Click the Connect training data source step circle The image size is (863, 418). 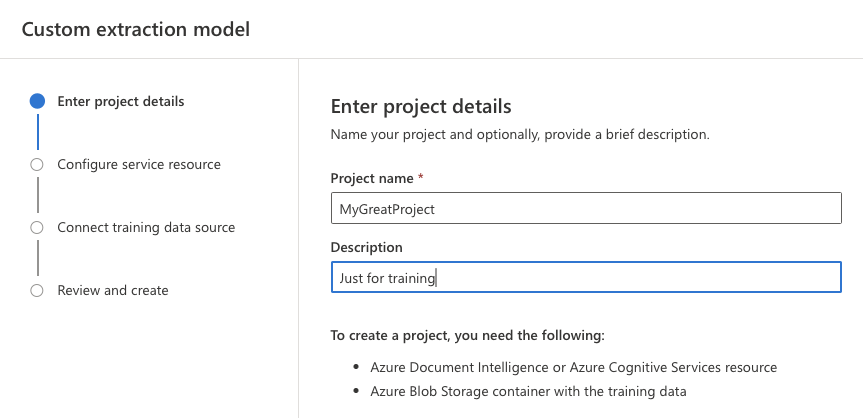(37, 227)
